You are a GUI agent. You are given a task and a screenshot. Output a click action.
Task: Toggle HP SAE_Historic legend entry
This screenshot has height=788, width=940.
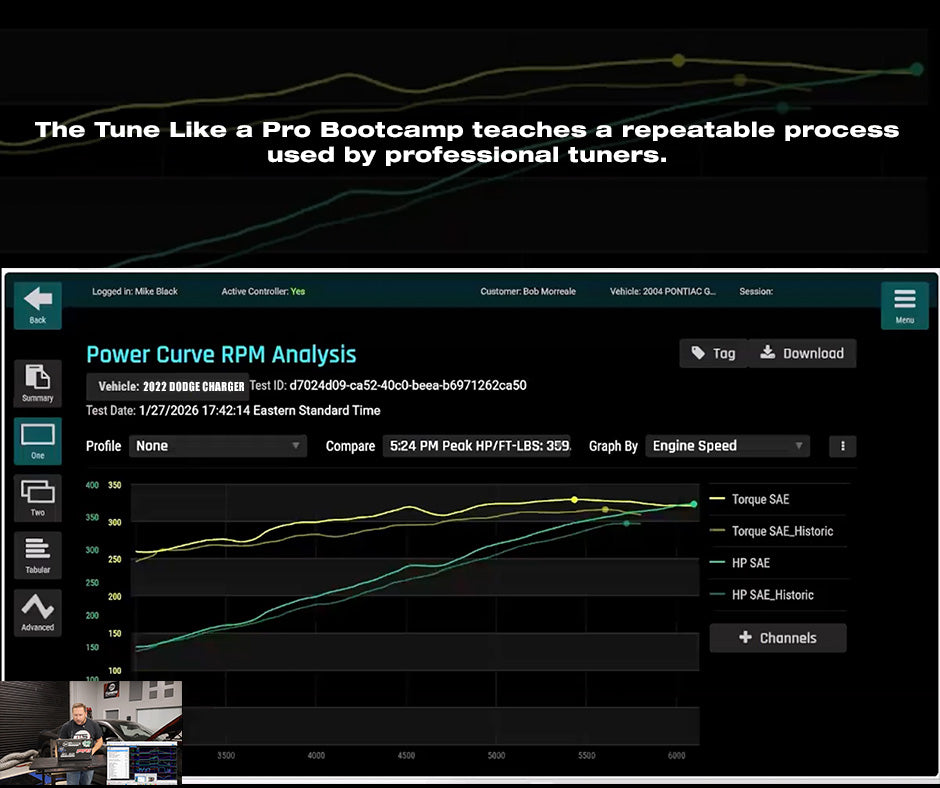click(x=761, y=595)
